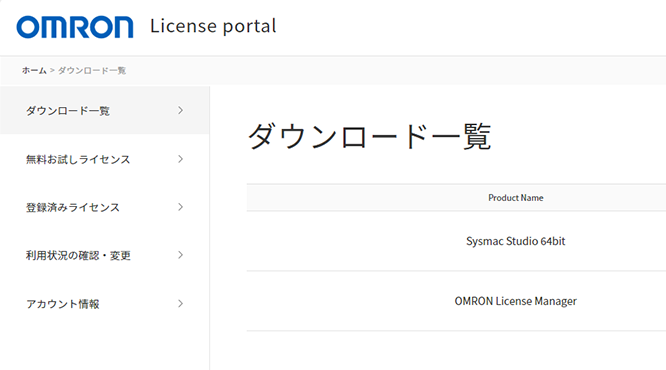This screenshot has height=370, width=666.
Task: Select ダウンロード一覧 in the sidebar menu
Action: point(104,110)
